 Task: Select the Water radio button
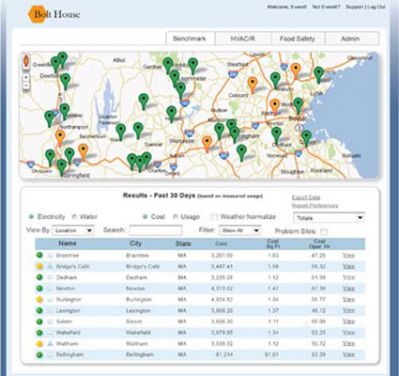(74, 217)
